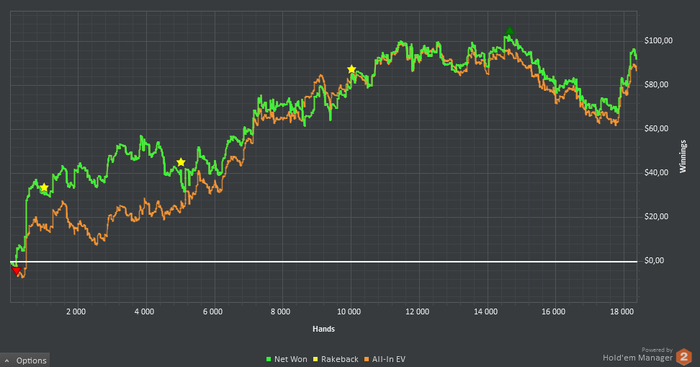The image size is (700, 367).
Task: Expand the Options panel
Action: [25, 360]
